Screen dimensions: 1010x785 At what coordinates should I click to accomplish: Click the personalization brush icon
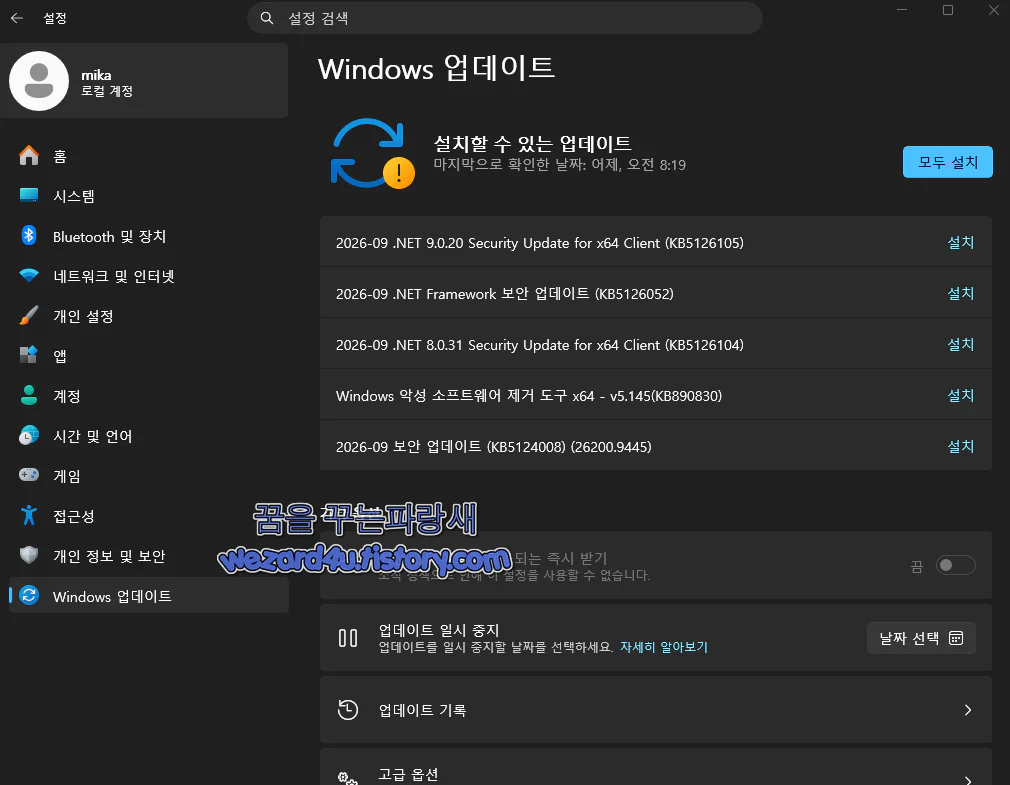[x=29, y=316]
